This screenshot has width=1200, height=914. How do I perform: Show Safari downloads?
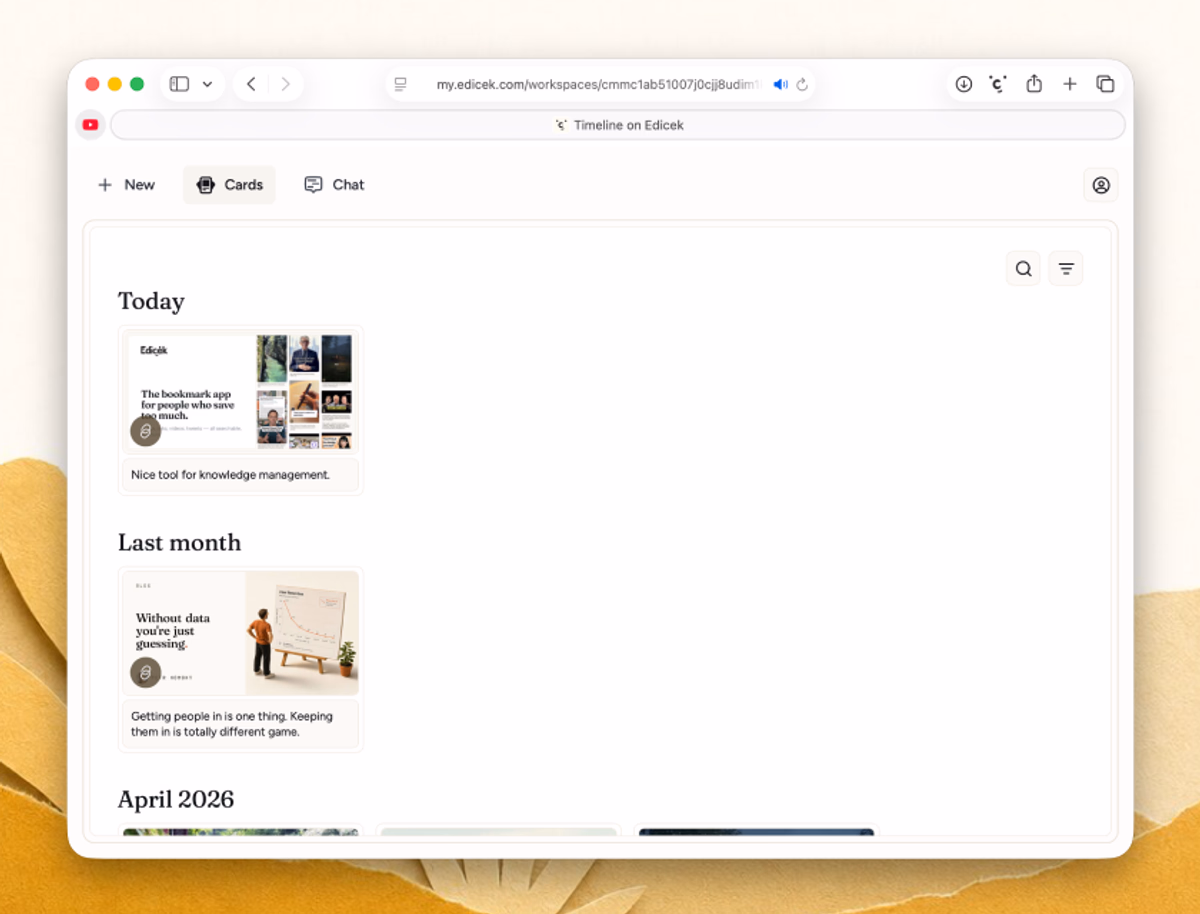[x=964, y=84]
